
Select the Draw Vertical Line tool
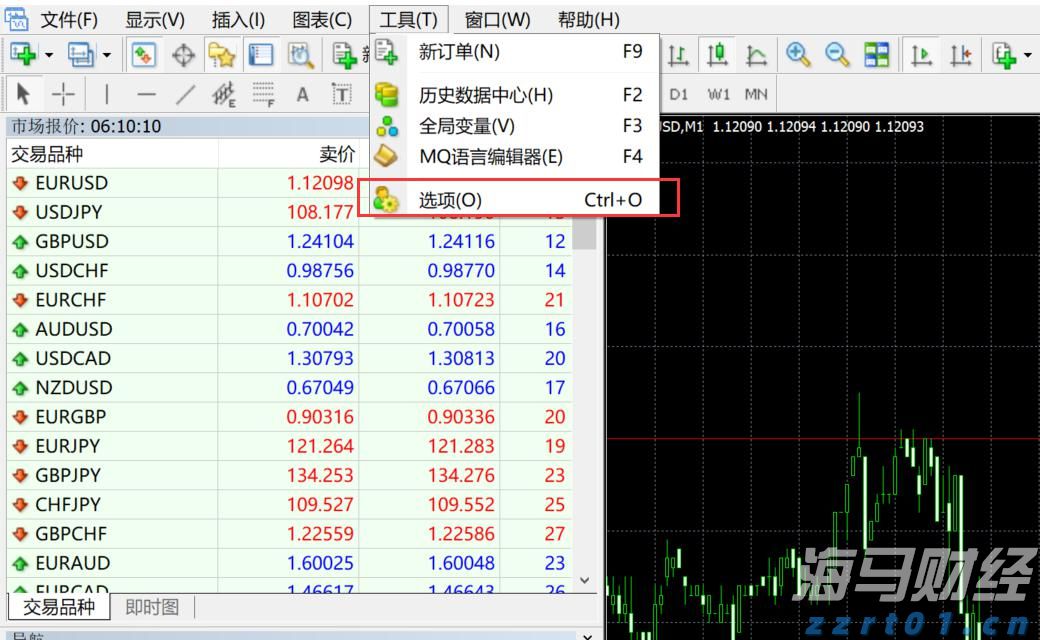click(x=107, y=93)
